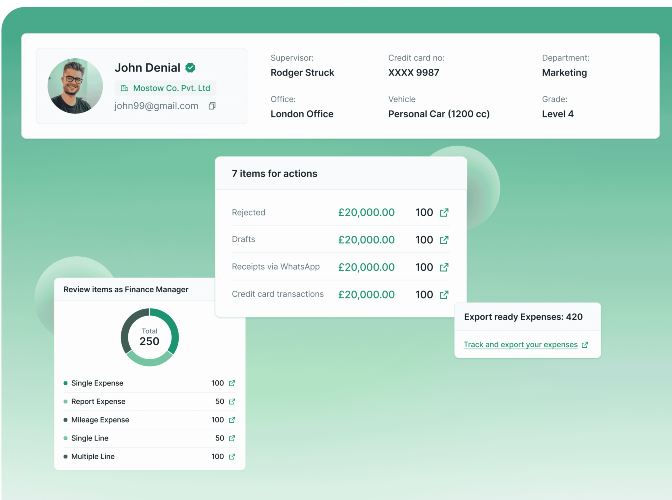Click the Single Line count 50
Screen dimensions: 672x500
220,438
